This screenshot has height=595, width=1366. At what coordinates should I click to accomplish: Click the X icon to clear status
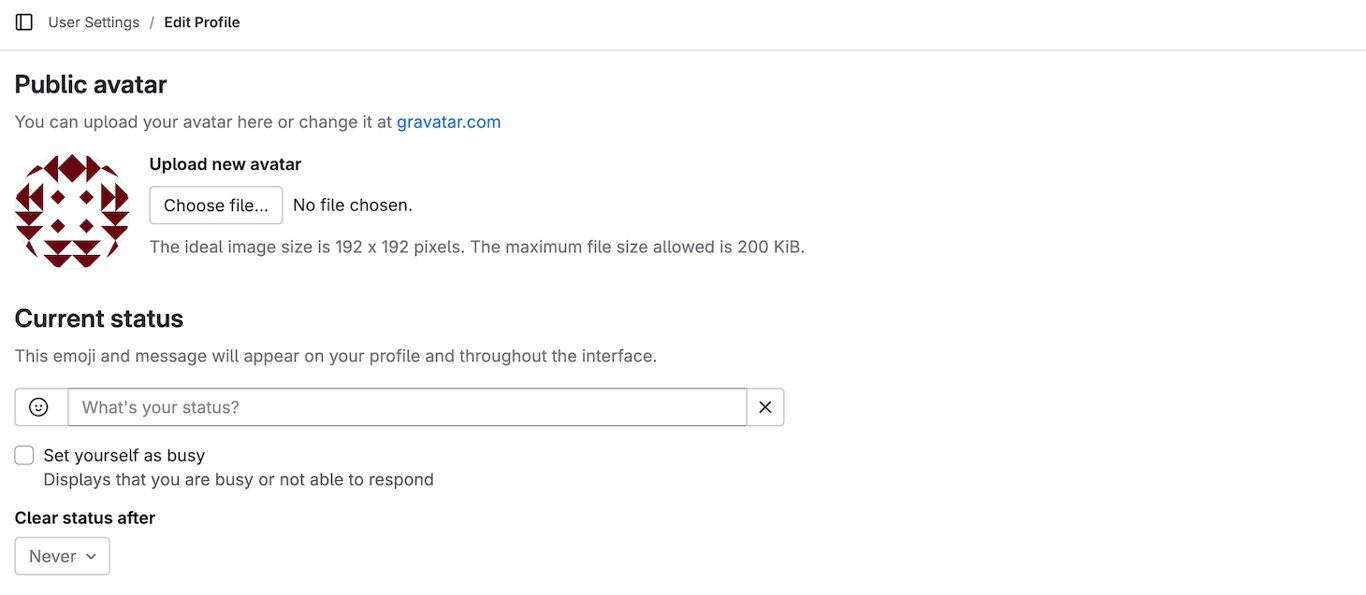point(765,407)
